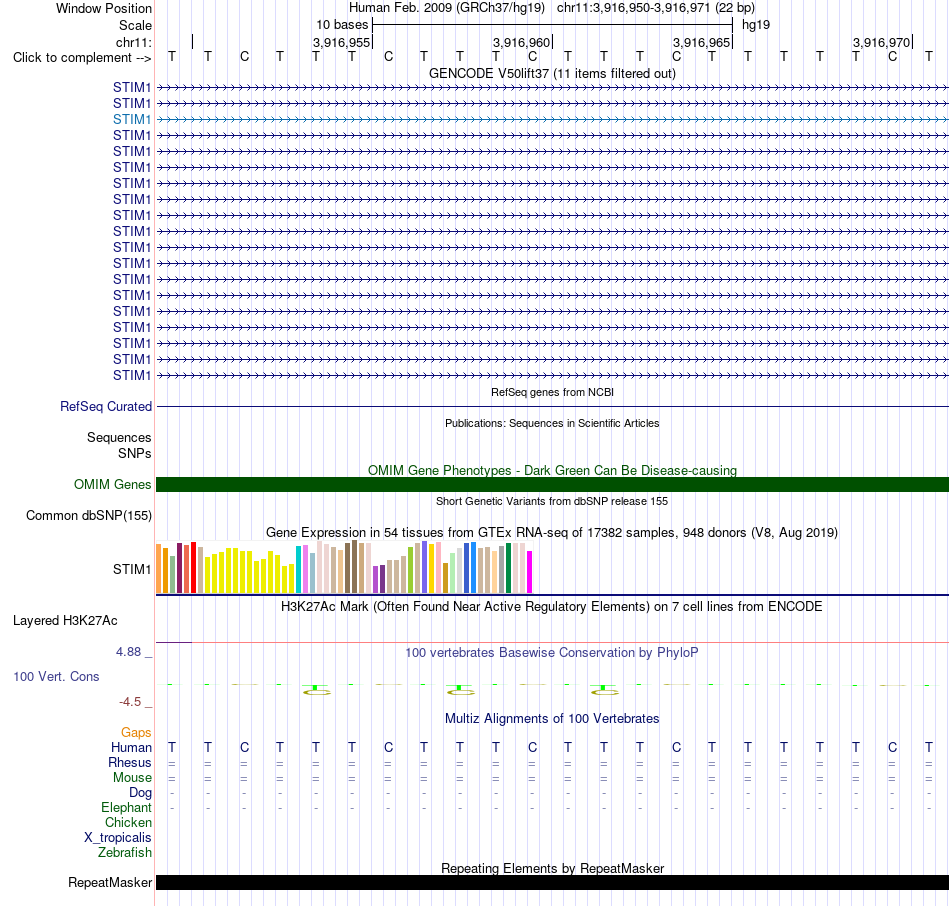Select the X_tropicalis alignment row label
This screenshot has width=950, height=906.
coord(118,838)
